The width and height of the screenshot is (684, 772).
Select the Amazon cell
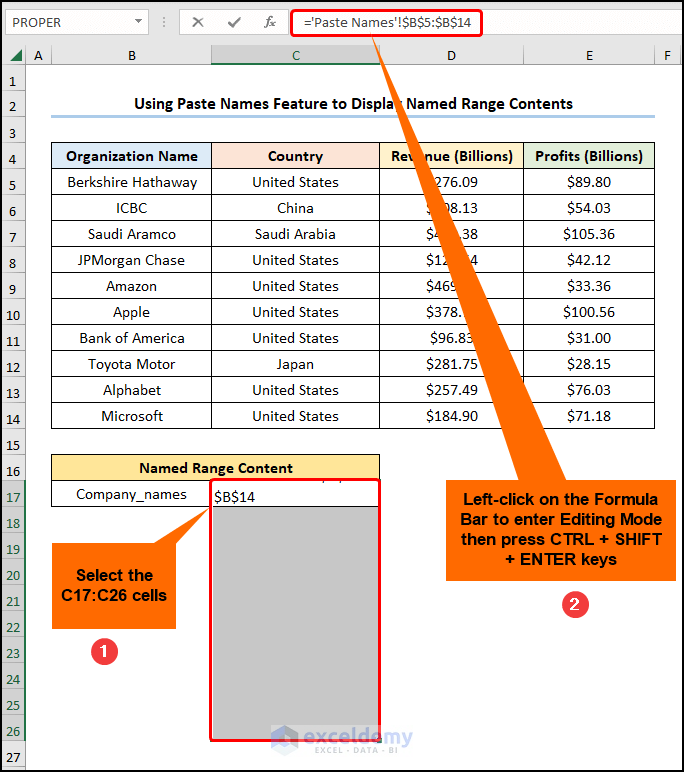(131, 286)
